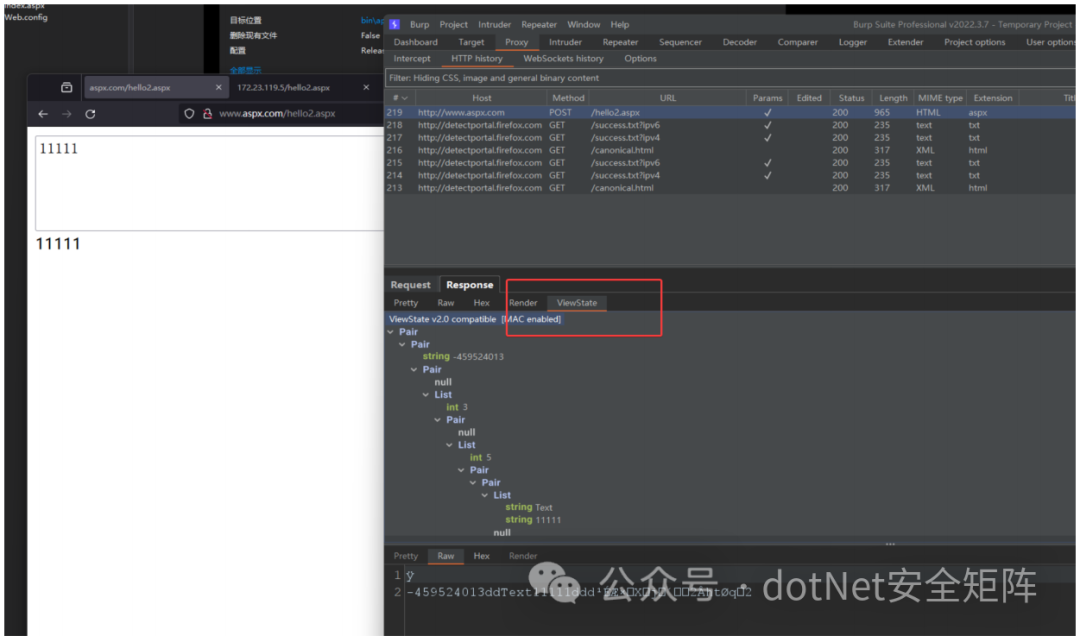Open the Intruder menu in menu bar

495,24
